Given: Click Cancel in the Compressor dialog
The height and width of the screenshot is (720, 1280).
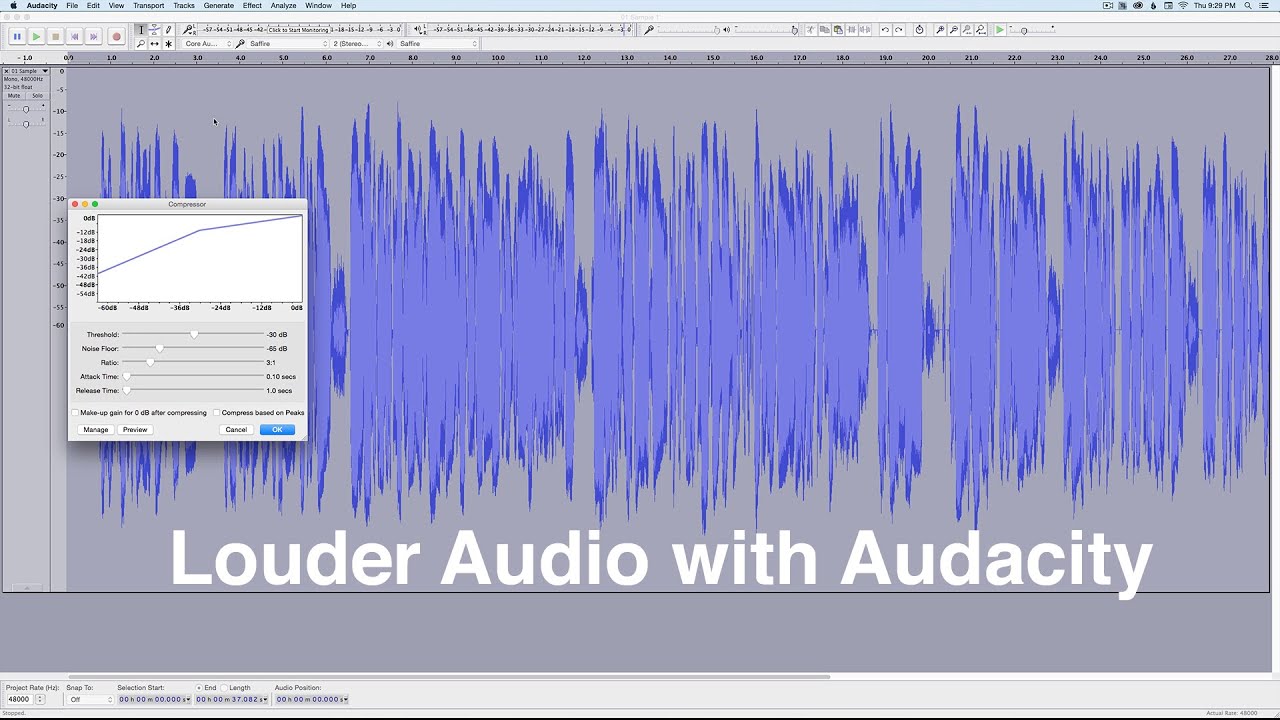Looking at the screenshot, I should click(x=236, y=430).
